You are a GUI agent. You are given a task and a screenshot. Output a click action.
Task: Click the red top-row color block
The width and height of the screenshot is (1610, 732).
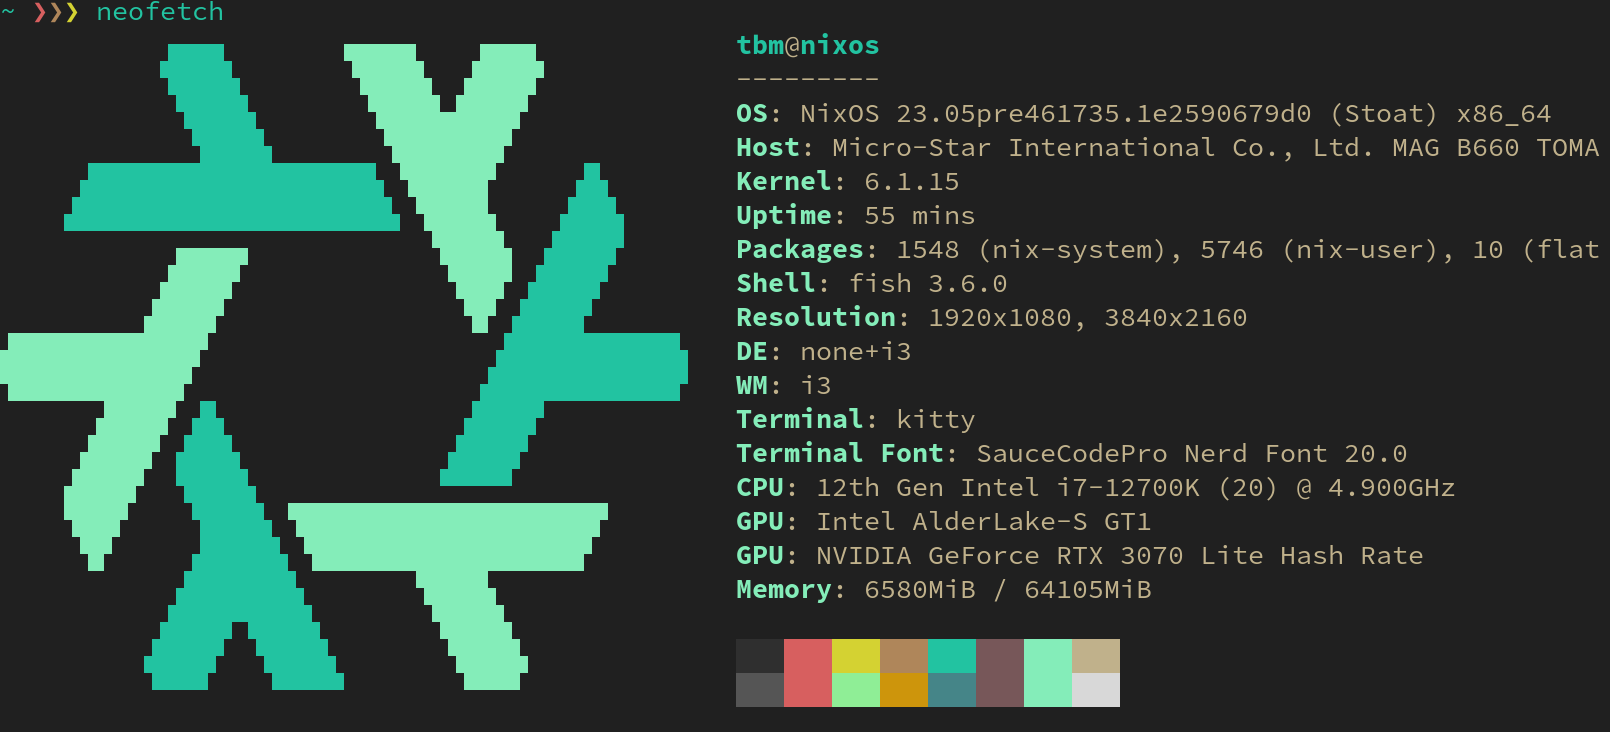[808, 656]
